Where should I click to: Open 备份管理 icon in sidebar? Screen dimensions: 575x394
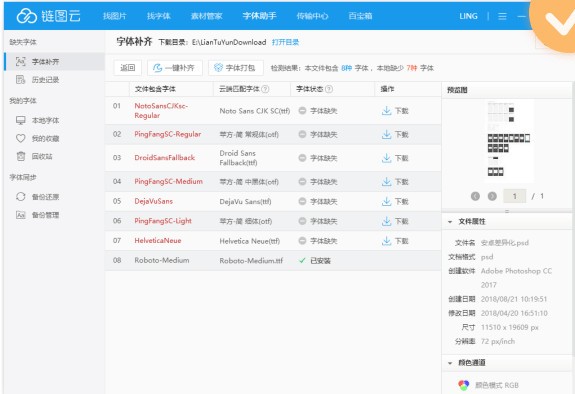(21, 215)
